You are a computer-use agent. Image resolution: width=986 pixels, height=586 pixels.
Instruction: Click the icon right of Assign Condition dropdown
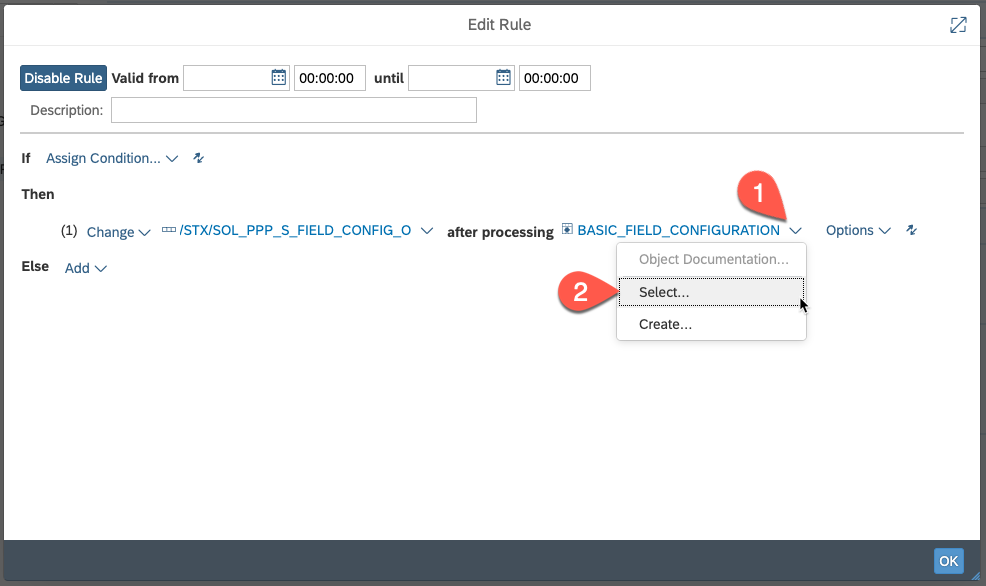pos(198,158)
